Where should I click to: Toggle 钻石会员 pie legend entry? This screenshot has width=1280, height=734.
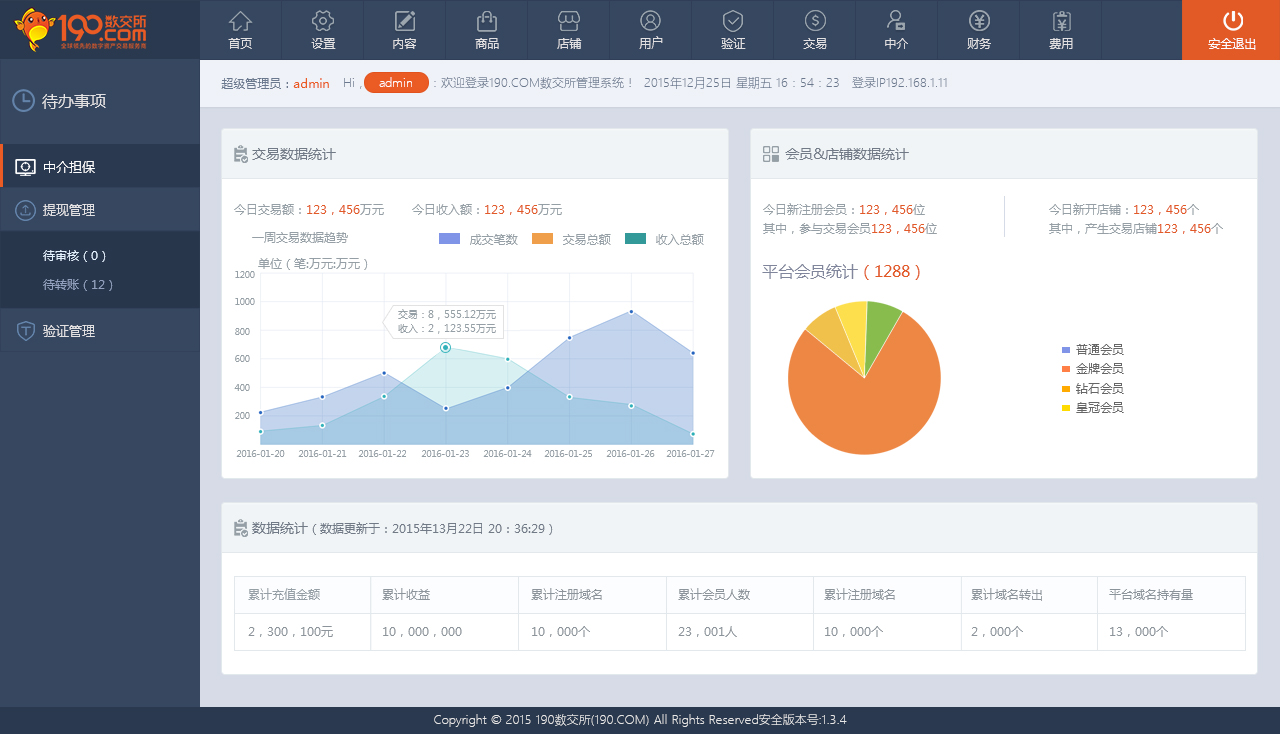[1092, 389]
